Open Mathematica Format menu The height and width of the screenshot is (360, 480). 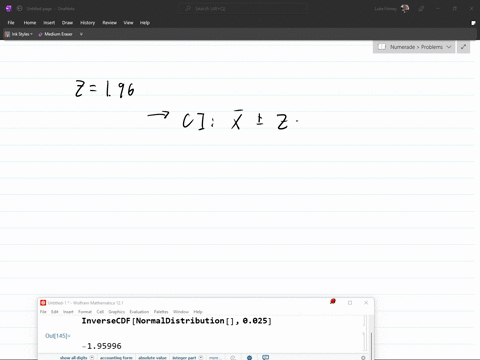[85, 312]
